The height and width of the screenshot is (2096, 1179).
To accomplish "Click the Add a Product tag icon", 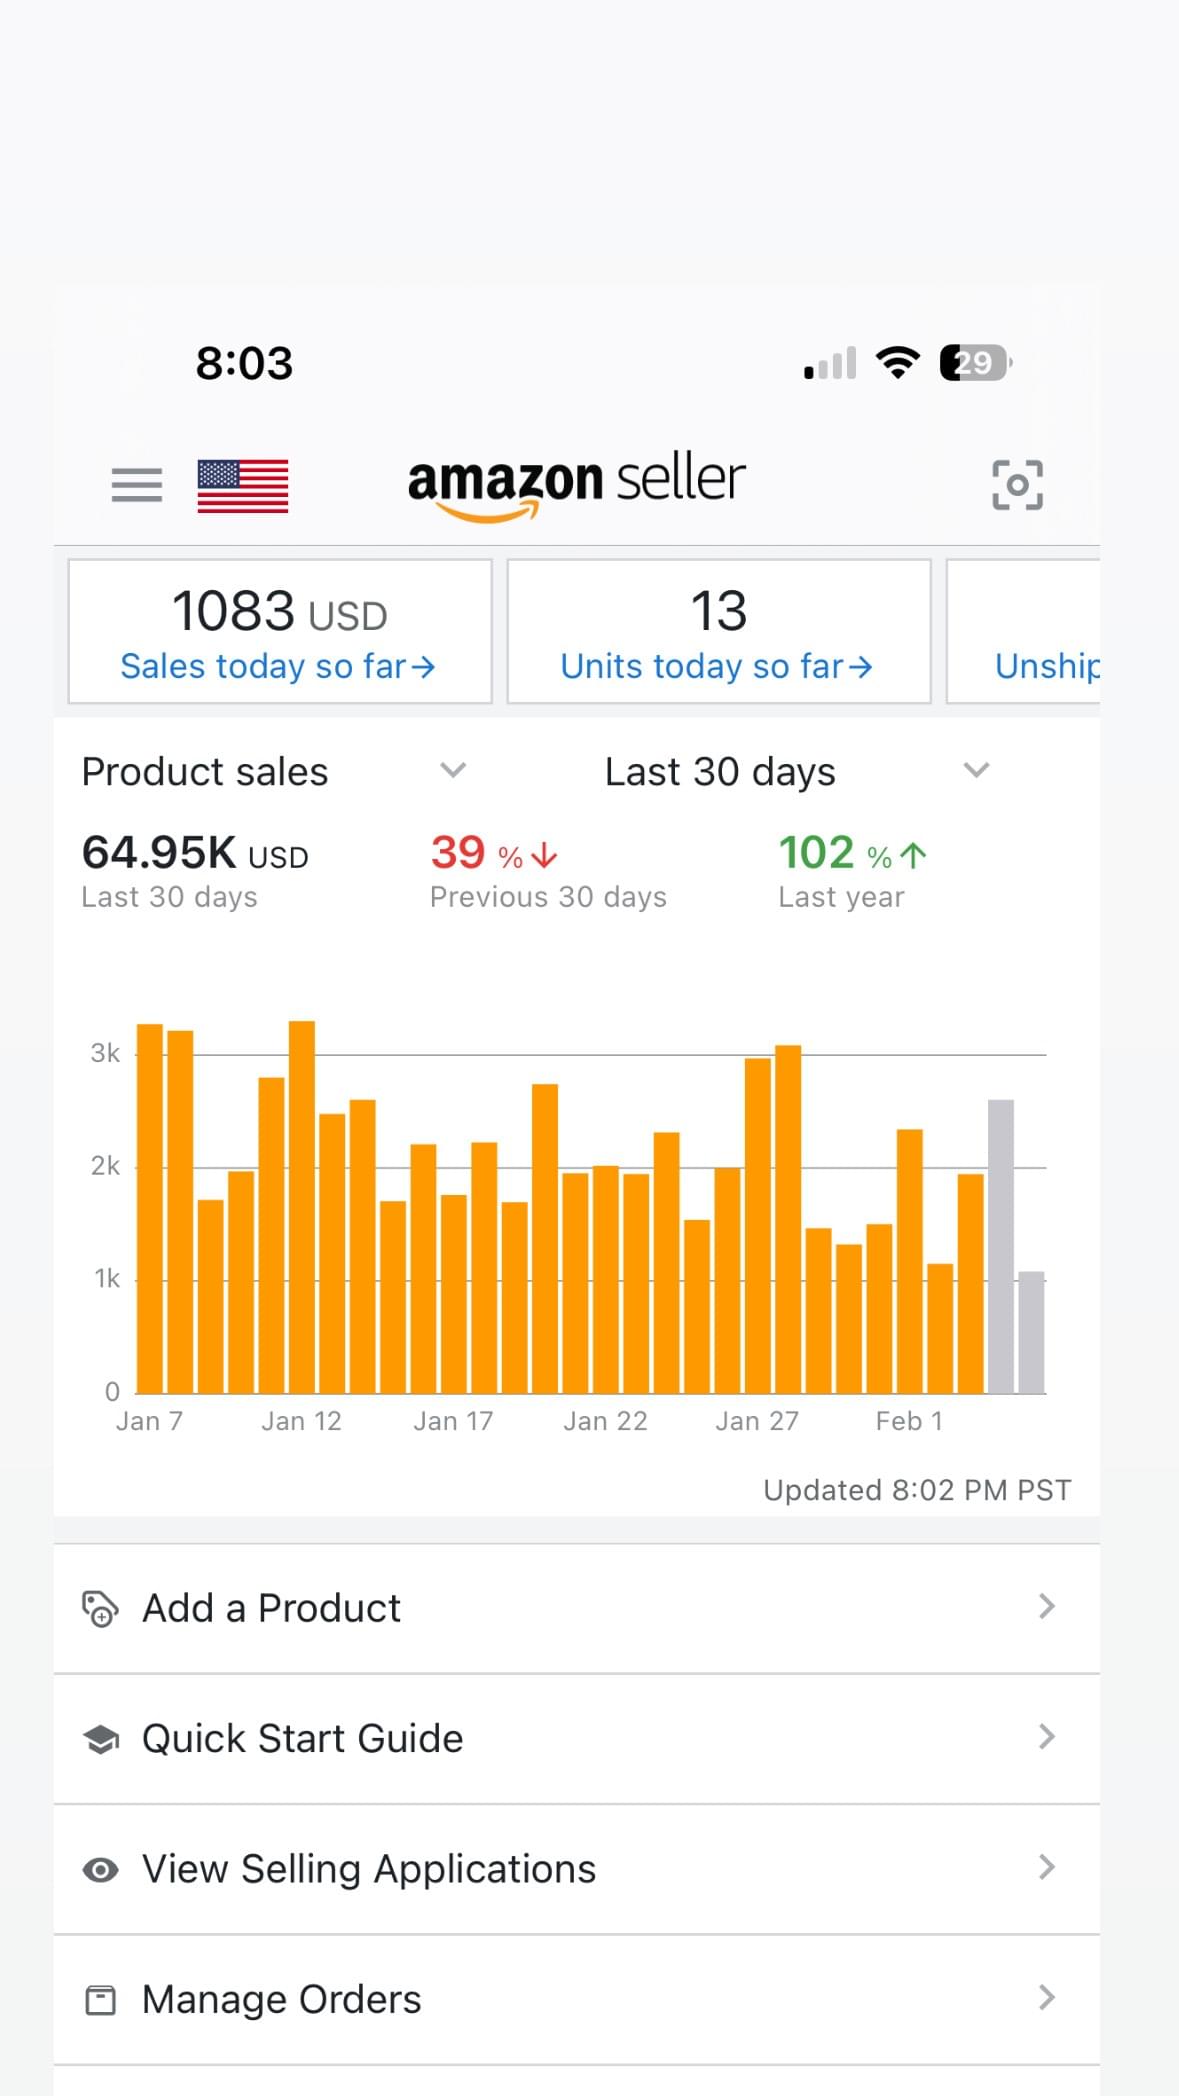I will [100, 1609].
